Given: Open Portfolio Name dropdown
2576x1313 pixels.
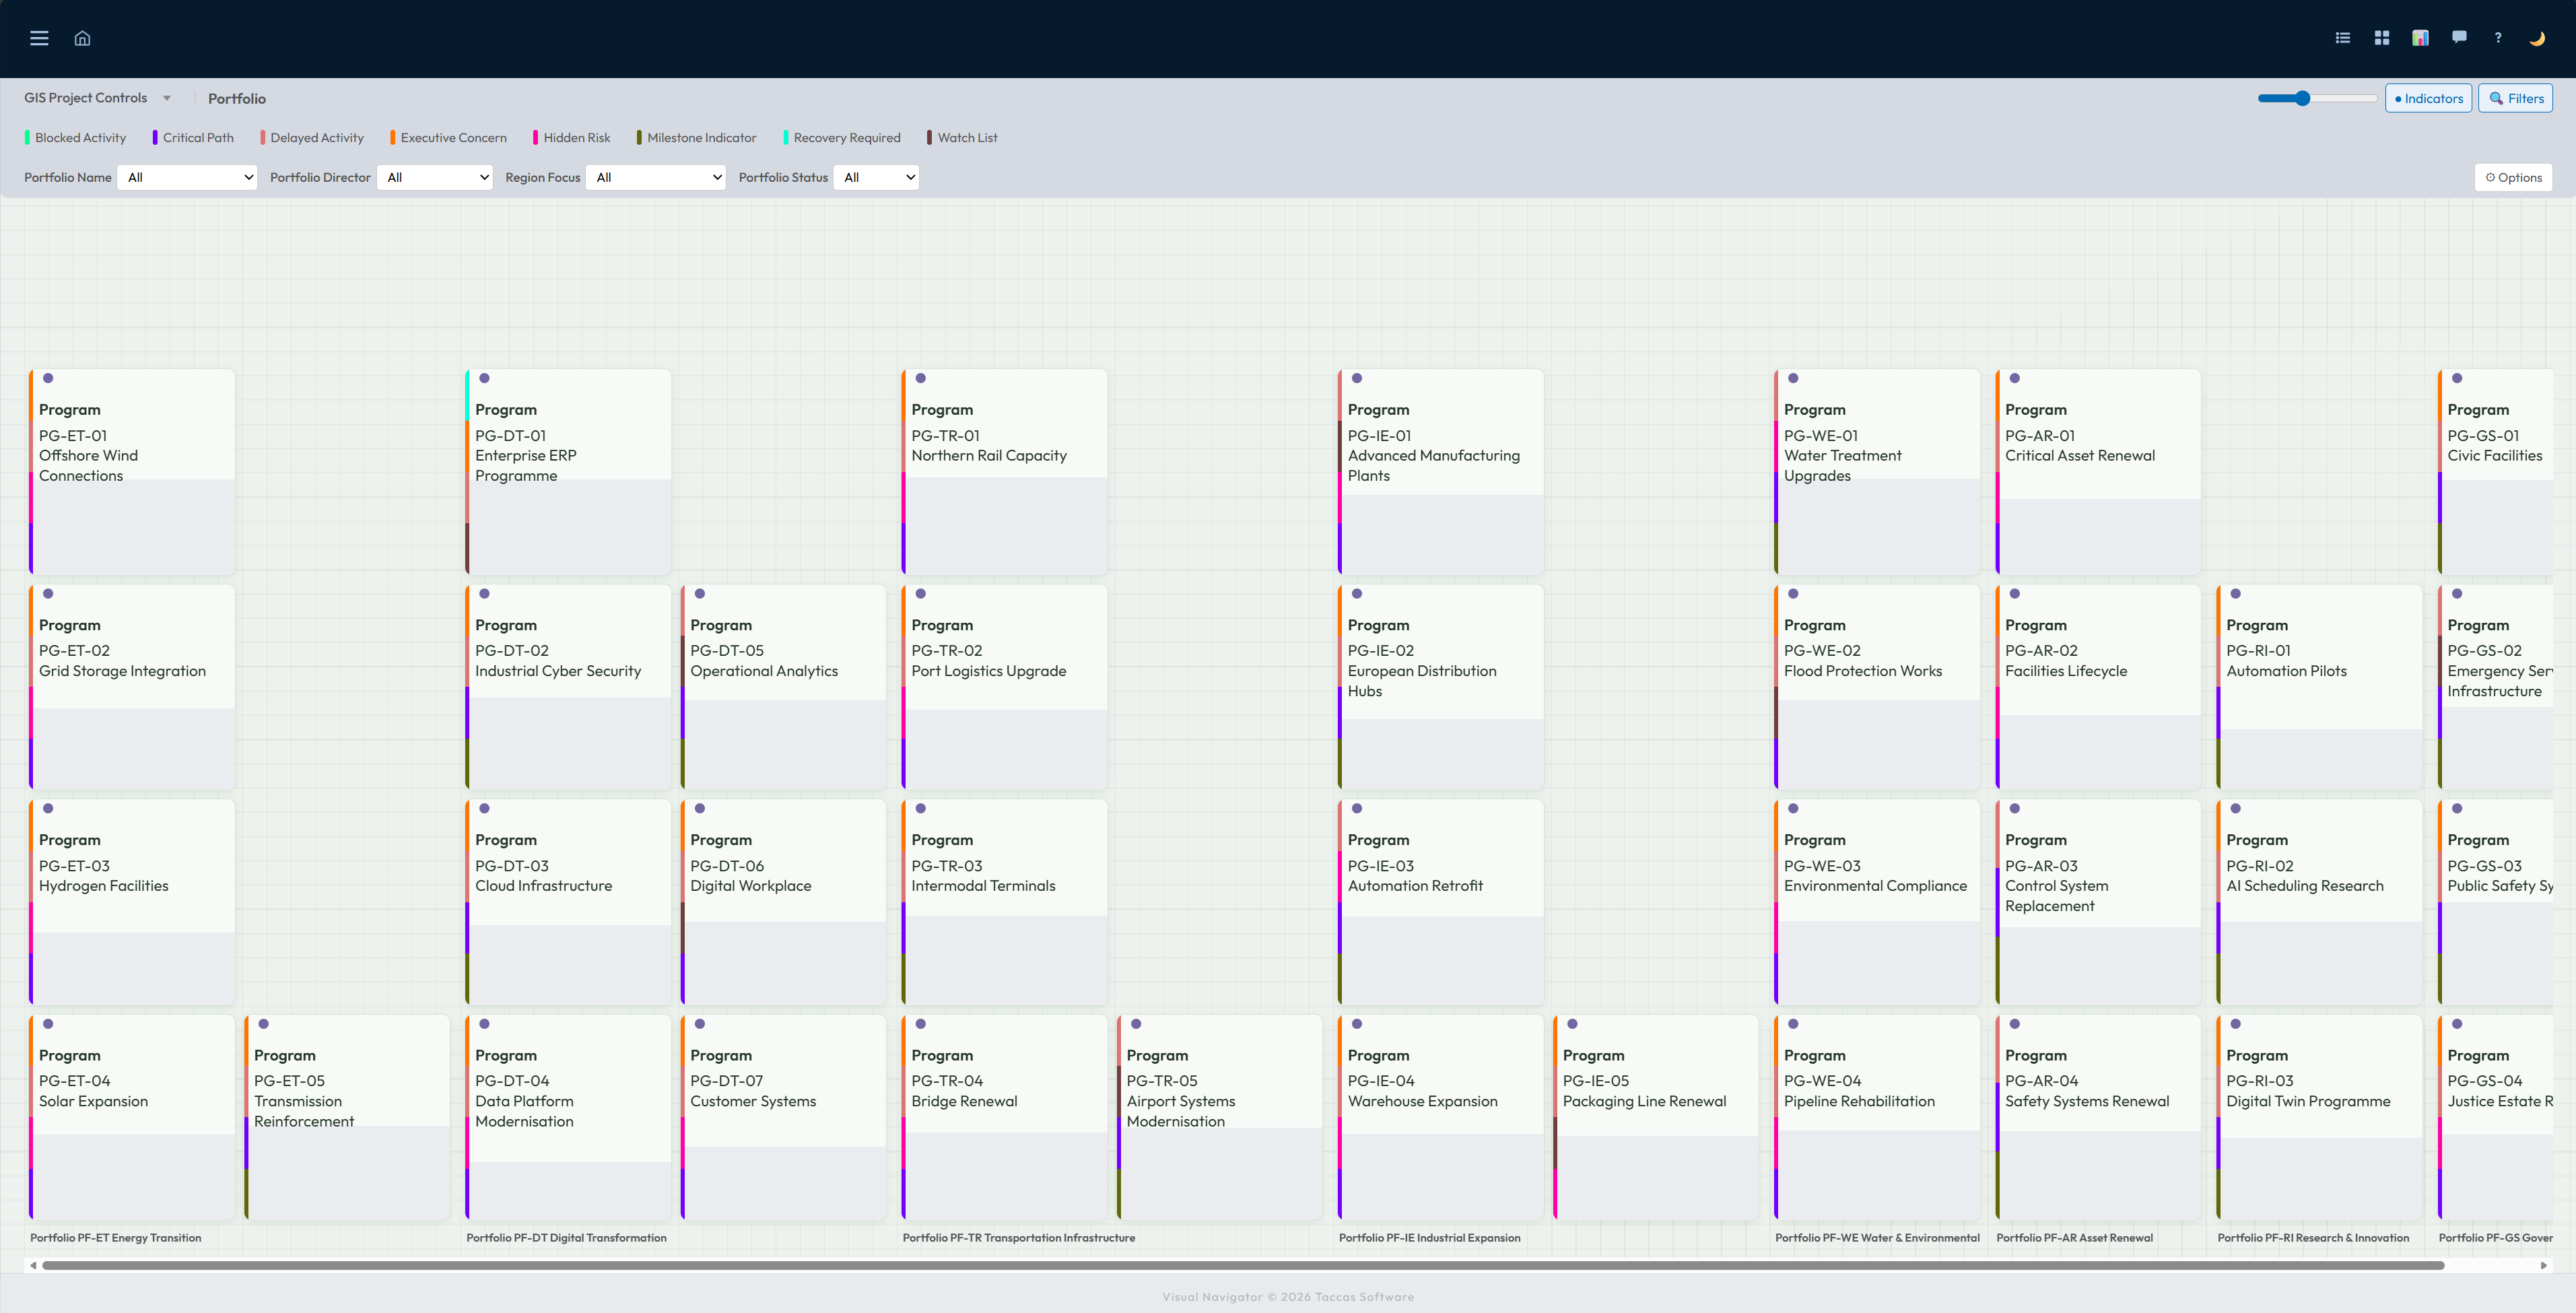Looking at the screenshot, I should 187,177.
